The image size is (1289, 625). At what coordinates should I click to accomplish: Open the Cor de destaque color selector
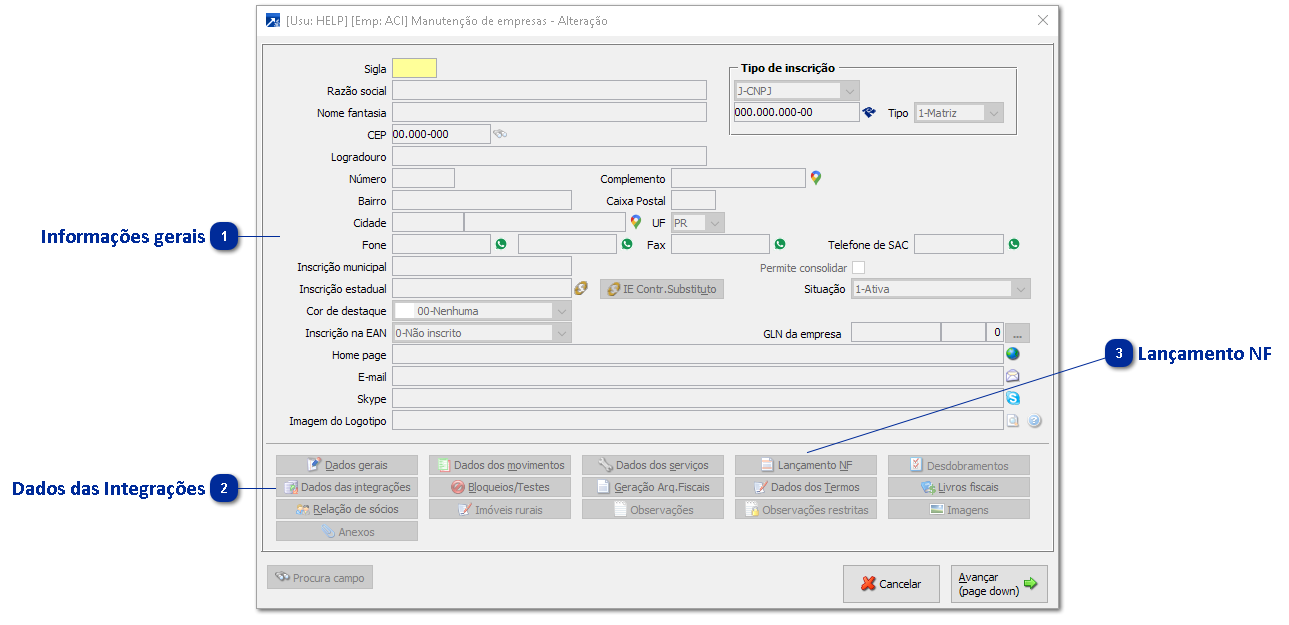pos(561,311)
